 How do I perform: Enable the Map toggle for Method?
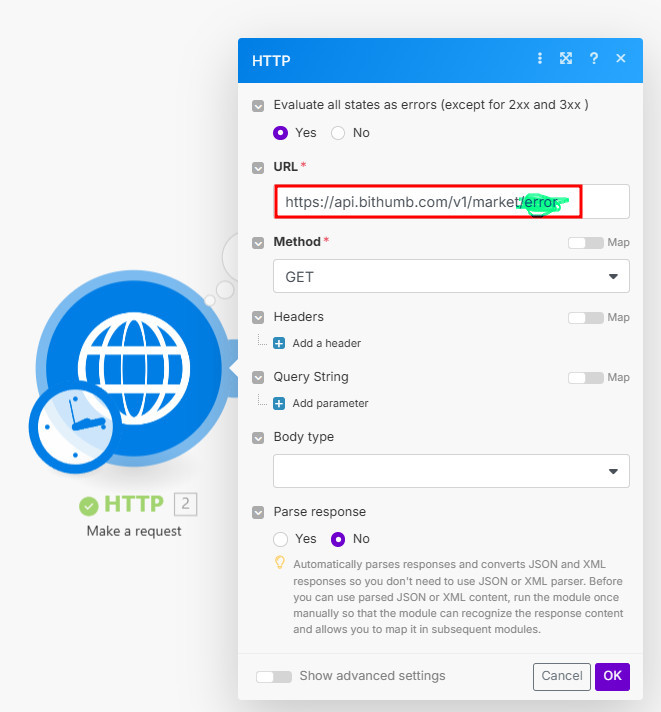[x=585, y=242]
